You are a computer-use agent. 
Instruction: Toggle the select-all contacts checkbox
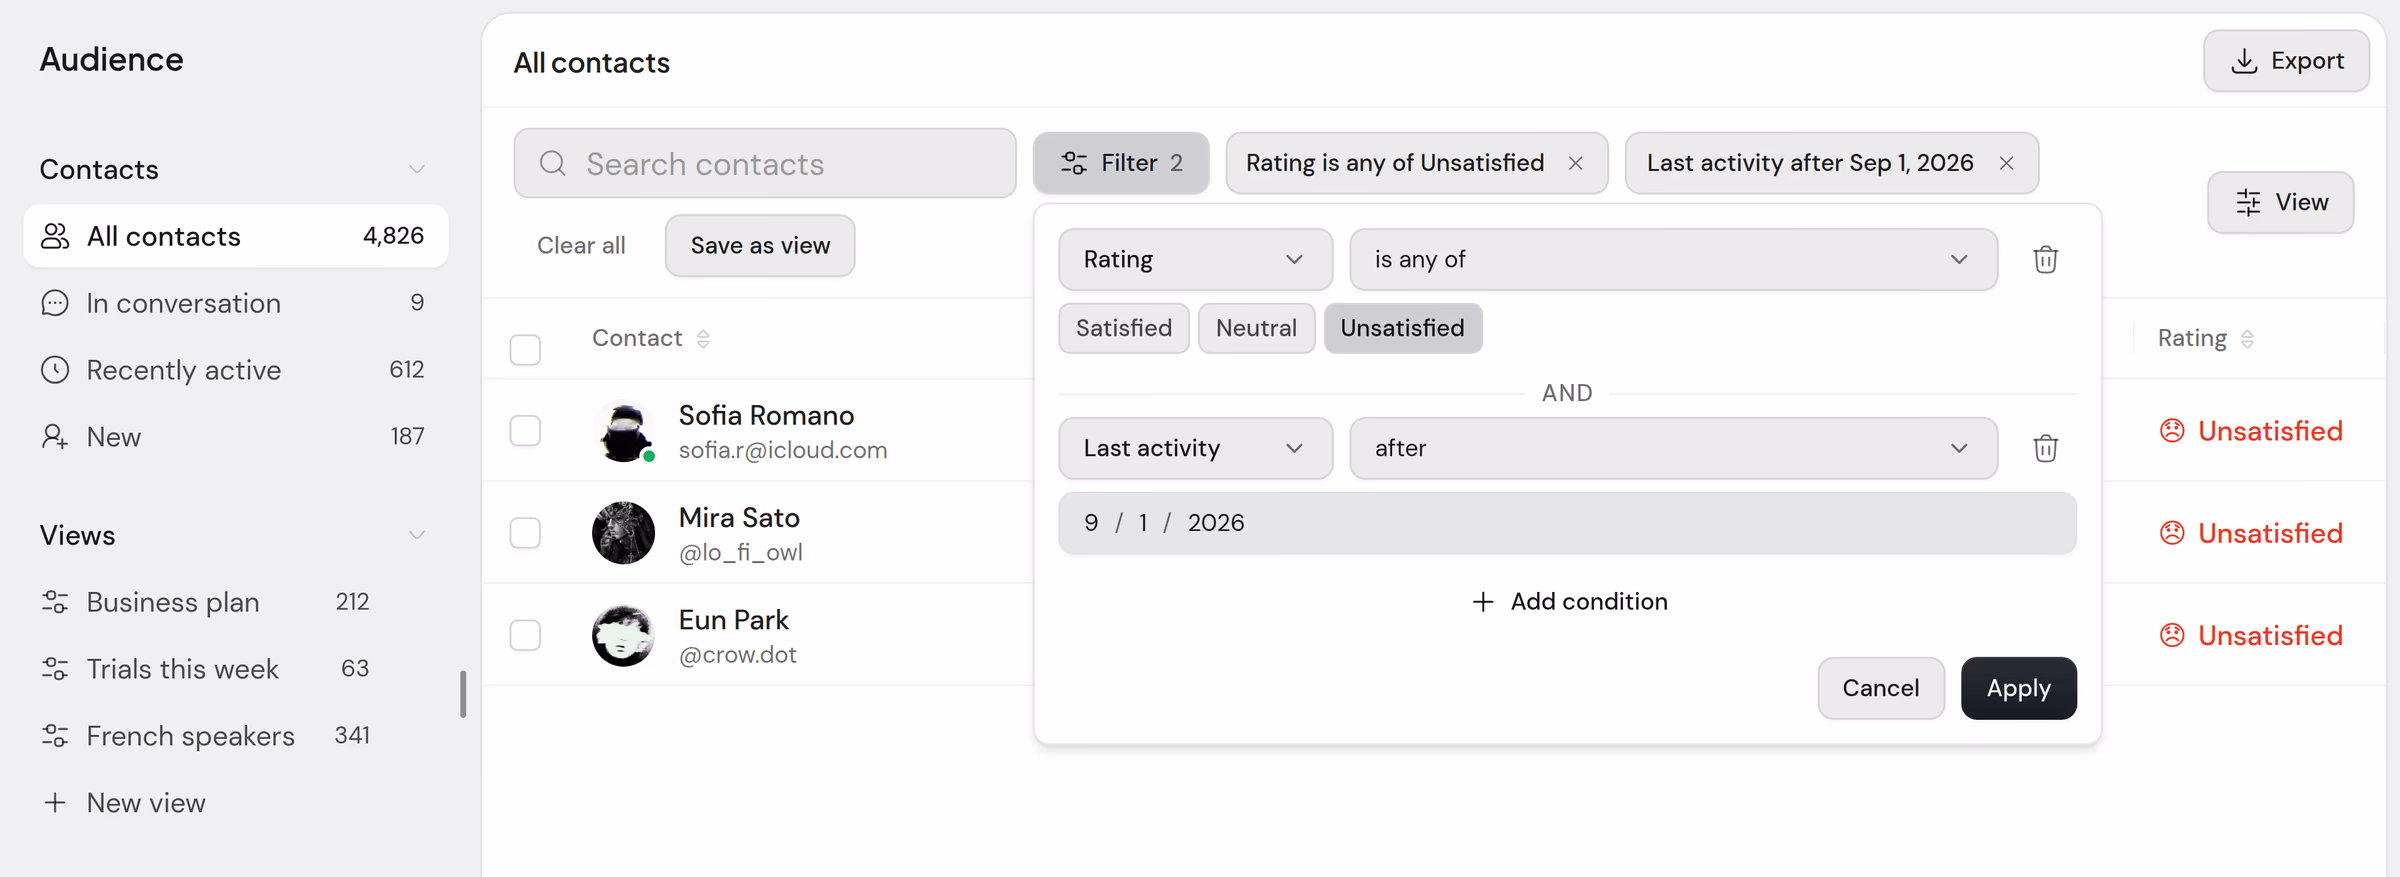pos(525,349)
